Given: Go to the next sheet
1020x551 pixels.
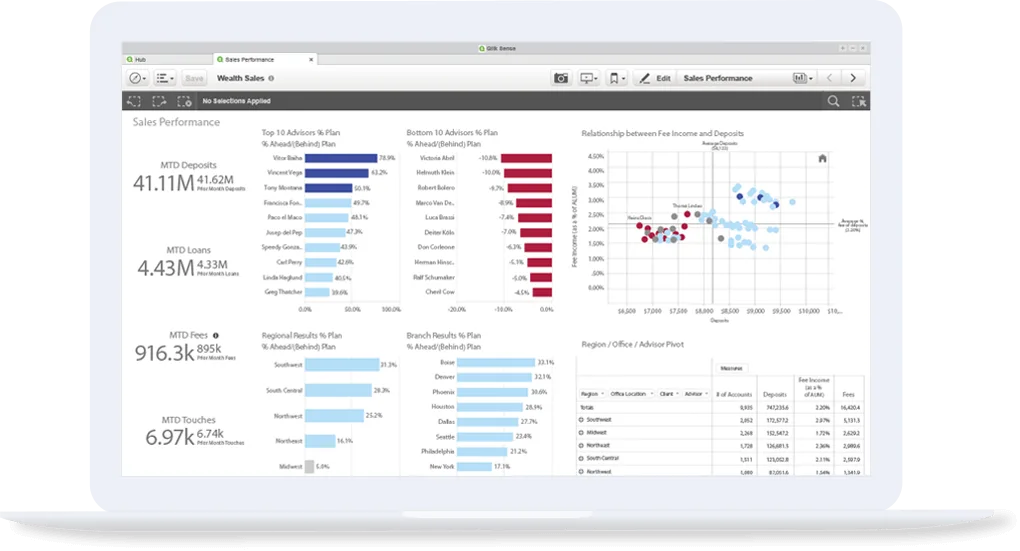Looking at the screenshot, I should tap(853, 78).
